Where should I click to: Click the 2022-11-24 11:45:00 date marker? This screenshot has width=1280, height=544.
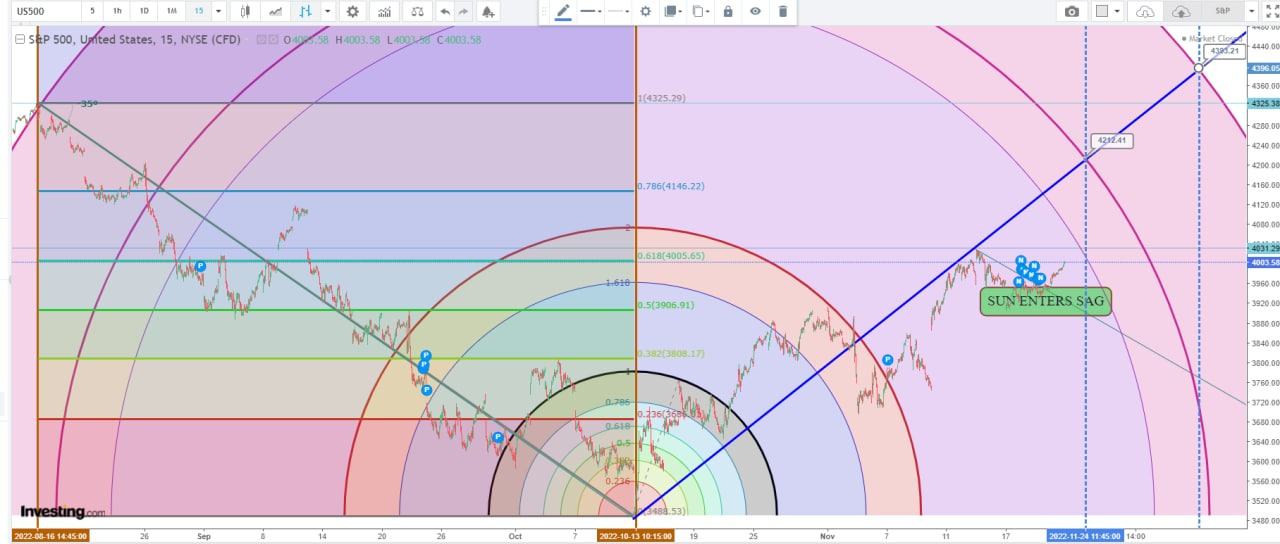1084,536
